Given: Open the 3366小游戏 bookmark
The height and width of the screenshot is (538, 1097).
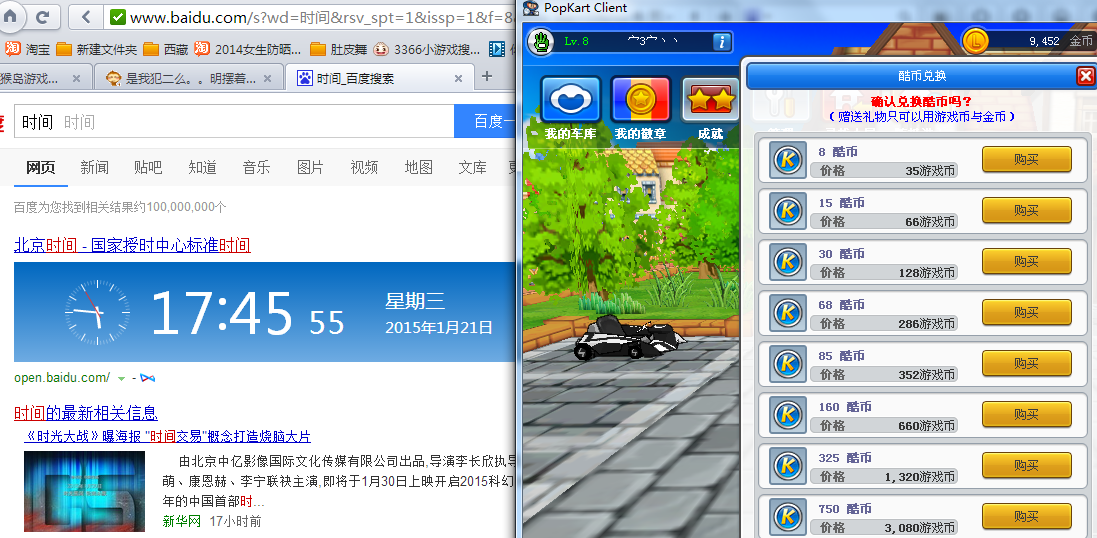Looking at the screenshot, I should tap(427, 49).
